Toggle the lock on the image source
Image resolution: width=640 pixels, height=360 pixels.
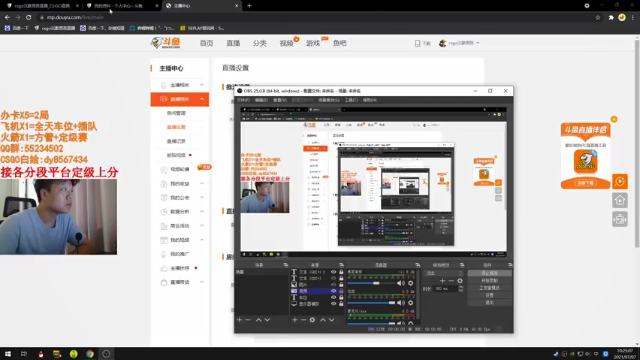341,284
